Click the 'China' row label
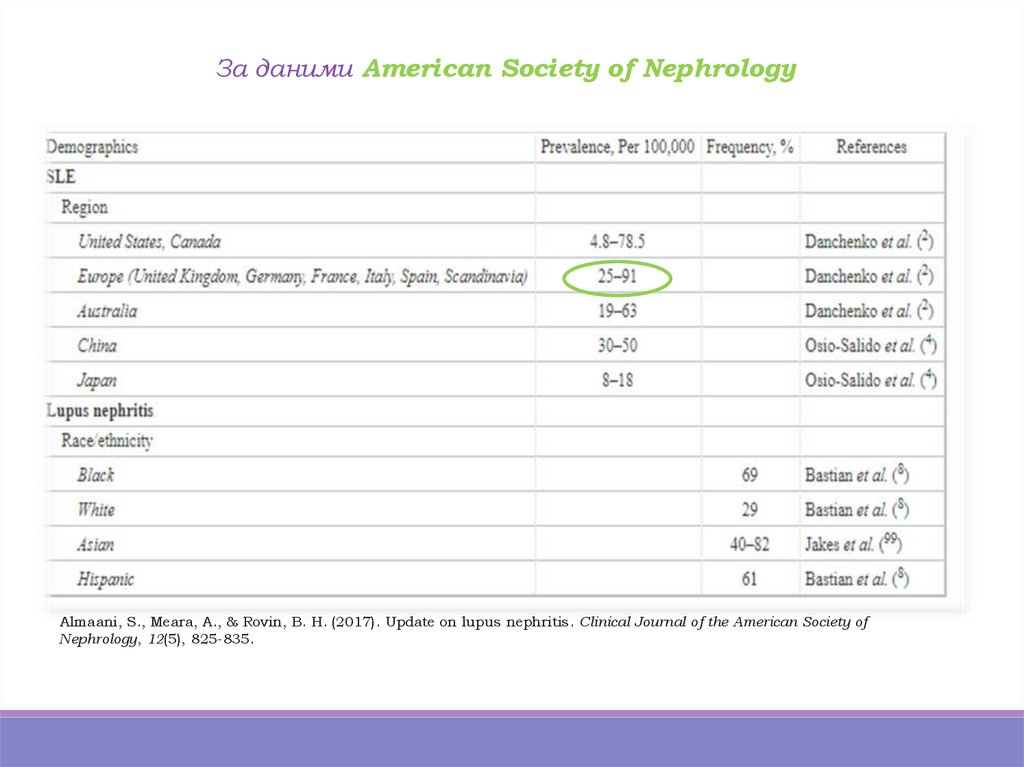This screenshot has height=767, width=1024. 97,346
